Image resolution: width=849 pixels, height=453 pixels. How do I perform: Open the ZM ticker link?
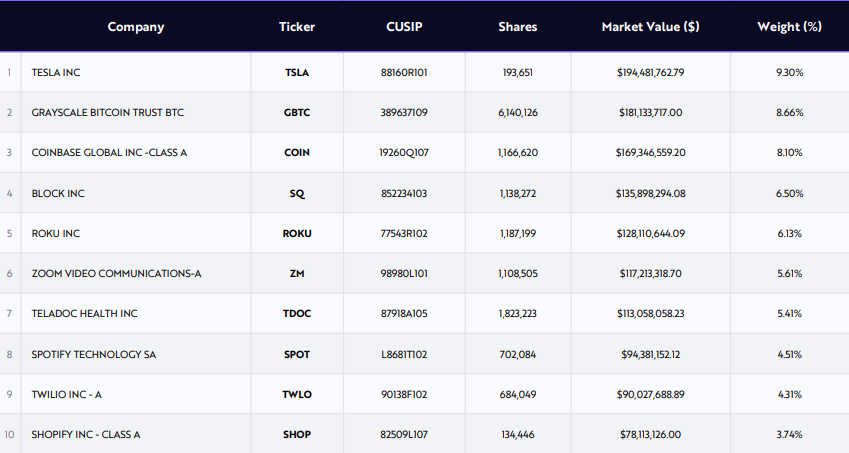point(297,273)
